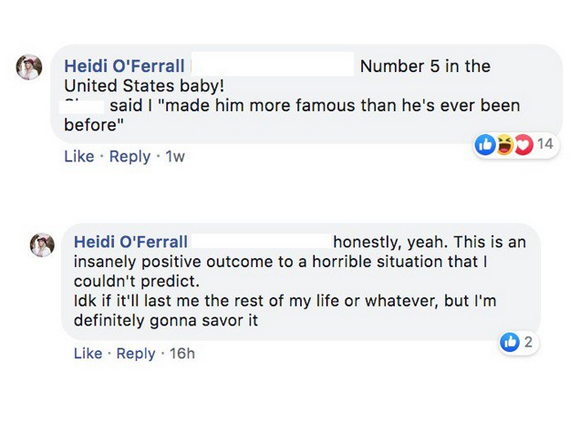Viewport: 580px width, 424px height.
Task: Like the 'Number 5 in the United States' comment
Action: (x=79, y=157)
